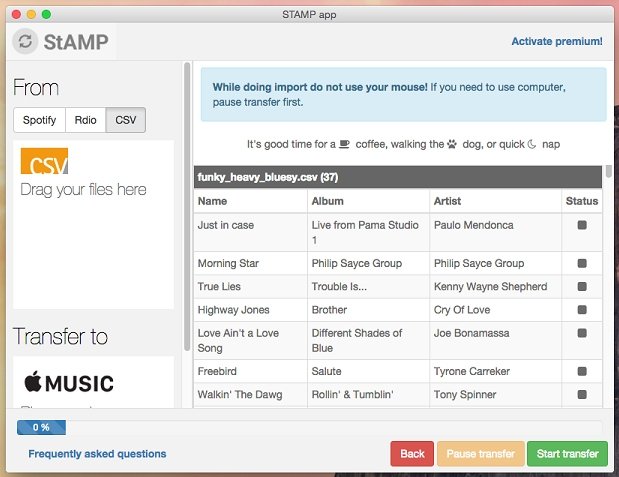Click status square for Walkin' The Dawg
Screen dimensions: 619x477
(582, 394)
